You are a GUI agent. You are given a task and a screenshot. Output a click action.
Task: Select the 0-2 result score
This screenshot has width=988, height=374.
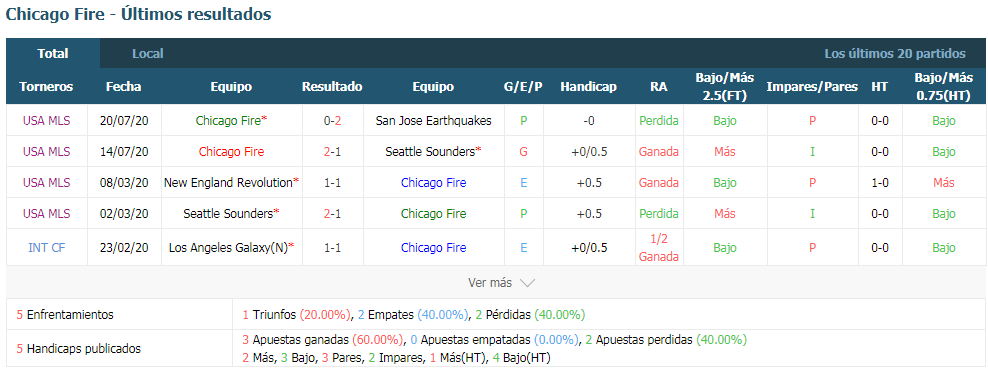pos(332,120)
